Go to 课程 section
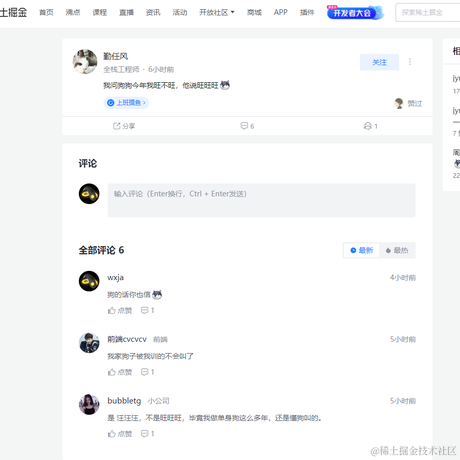The image size is (460, 460). [99, 13]
